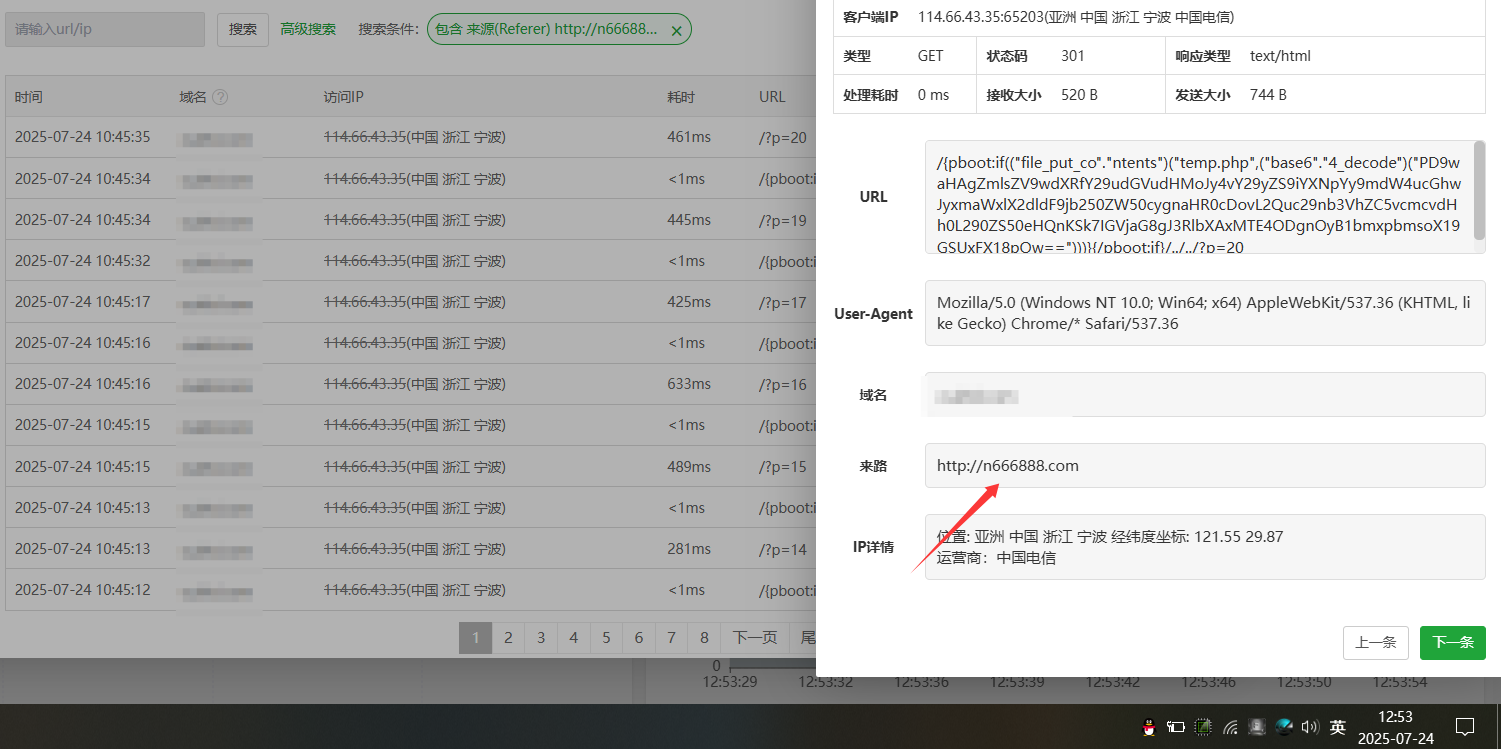Click the 搜索 button

(243, 29)
